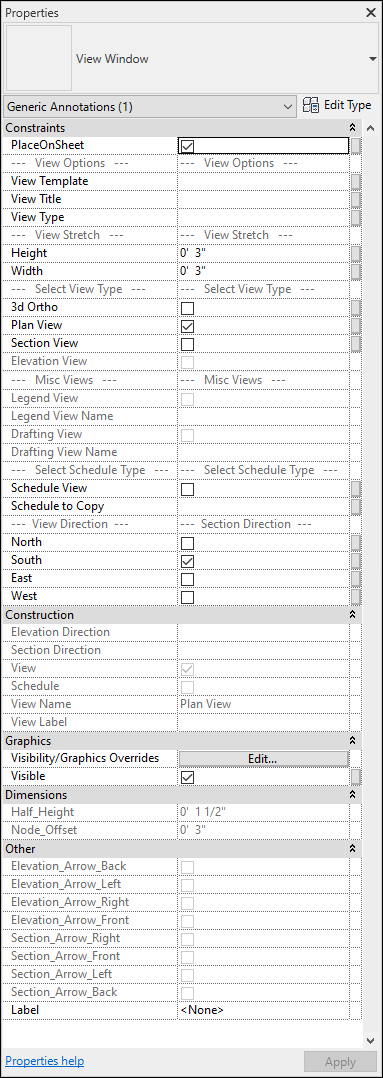The image size is (383, 1078).
Task: Collapse the Graphics section chevron
Action: 353,740
